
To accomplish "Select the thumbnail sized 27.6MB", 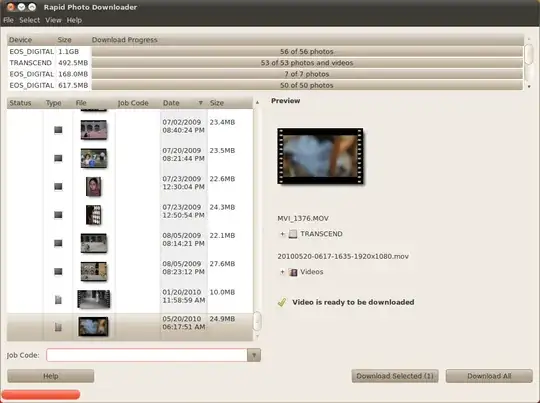I will pyautogui.click(x=94, y=271).
